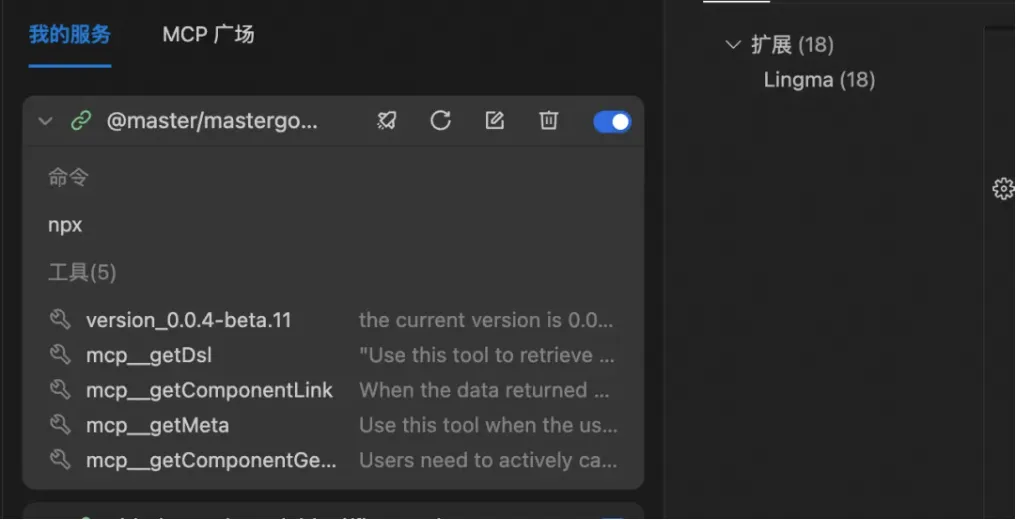Click wrench icon beside version_0.0.4-beta.11

60,320
